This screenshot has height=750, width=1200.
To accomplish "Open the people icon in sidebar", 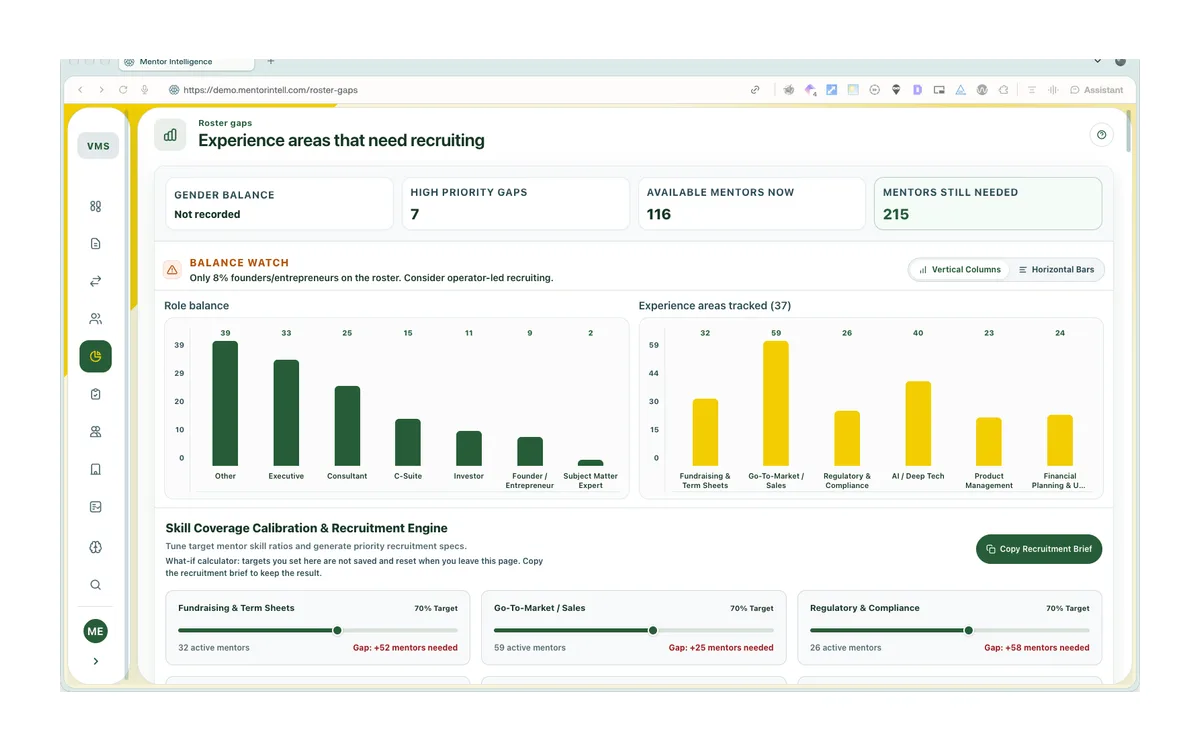I will click(x=95, y=319).
